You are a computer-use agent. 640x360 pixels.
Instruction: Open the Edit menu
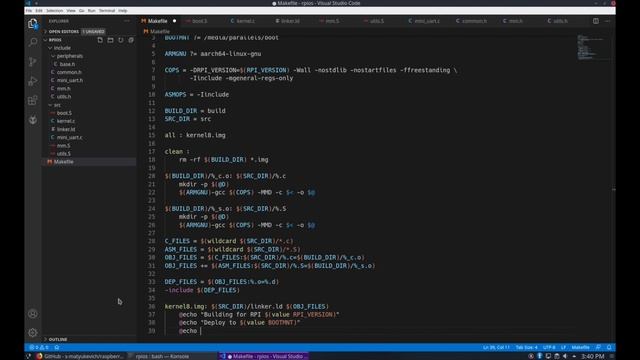pyautogui.click(x=39, y=11)
